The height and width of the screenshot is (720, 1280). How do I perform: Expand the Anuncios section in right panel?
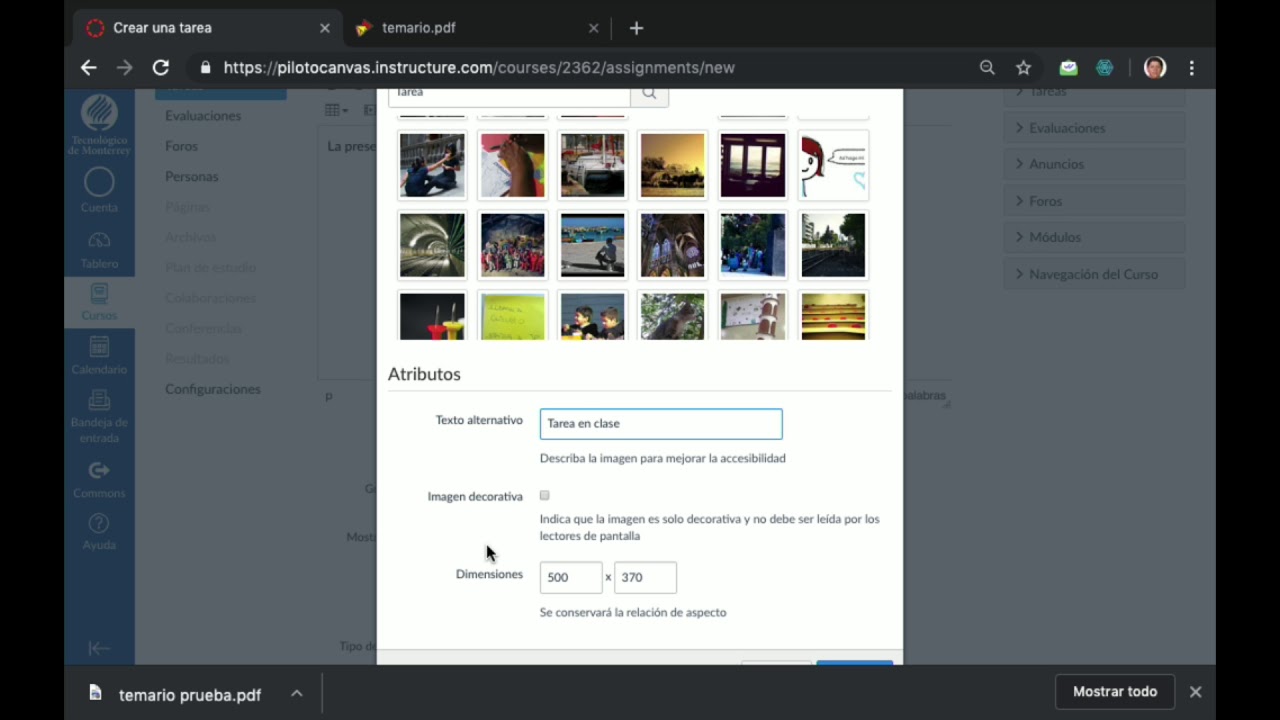click(1094, 164)
